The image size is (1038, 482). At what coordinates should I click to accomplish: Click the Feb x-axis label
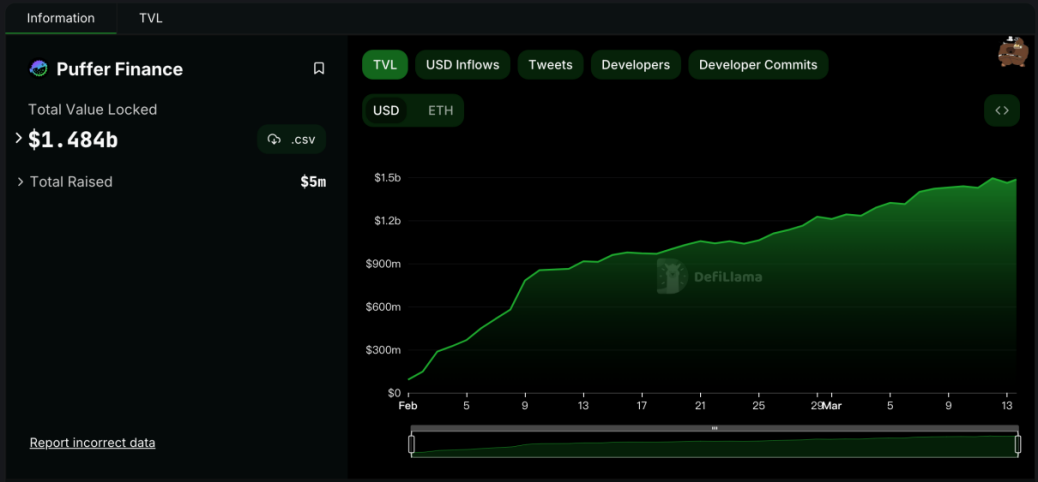408,406
